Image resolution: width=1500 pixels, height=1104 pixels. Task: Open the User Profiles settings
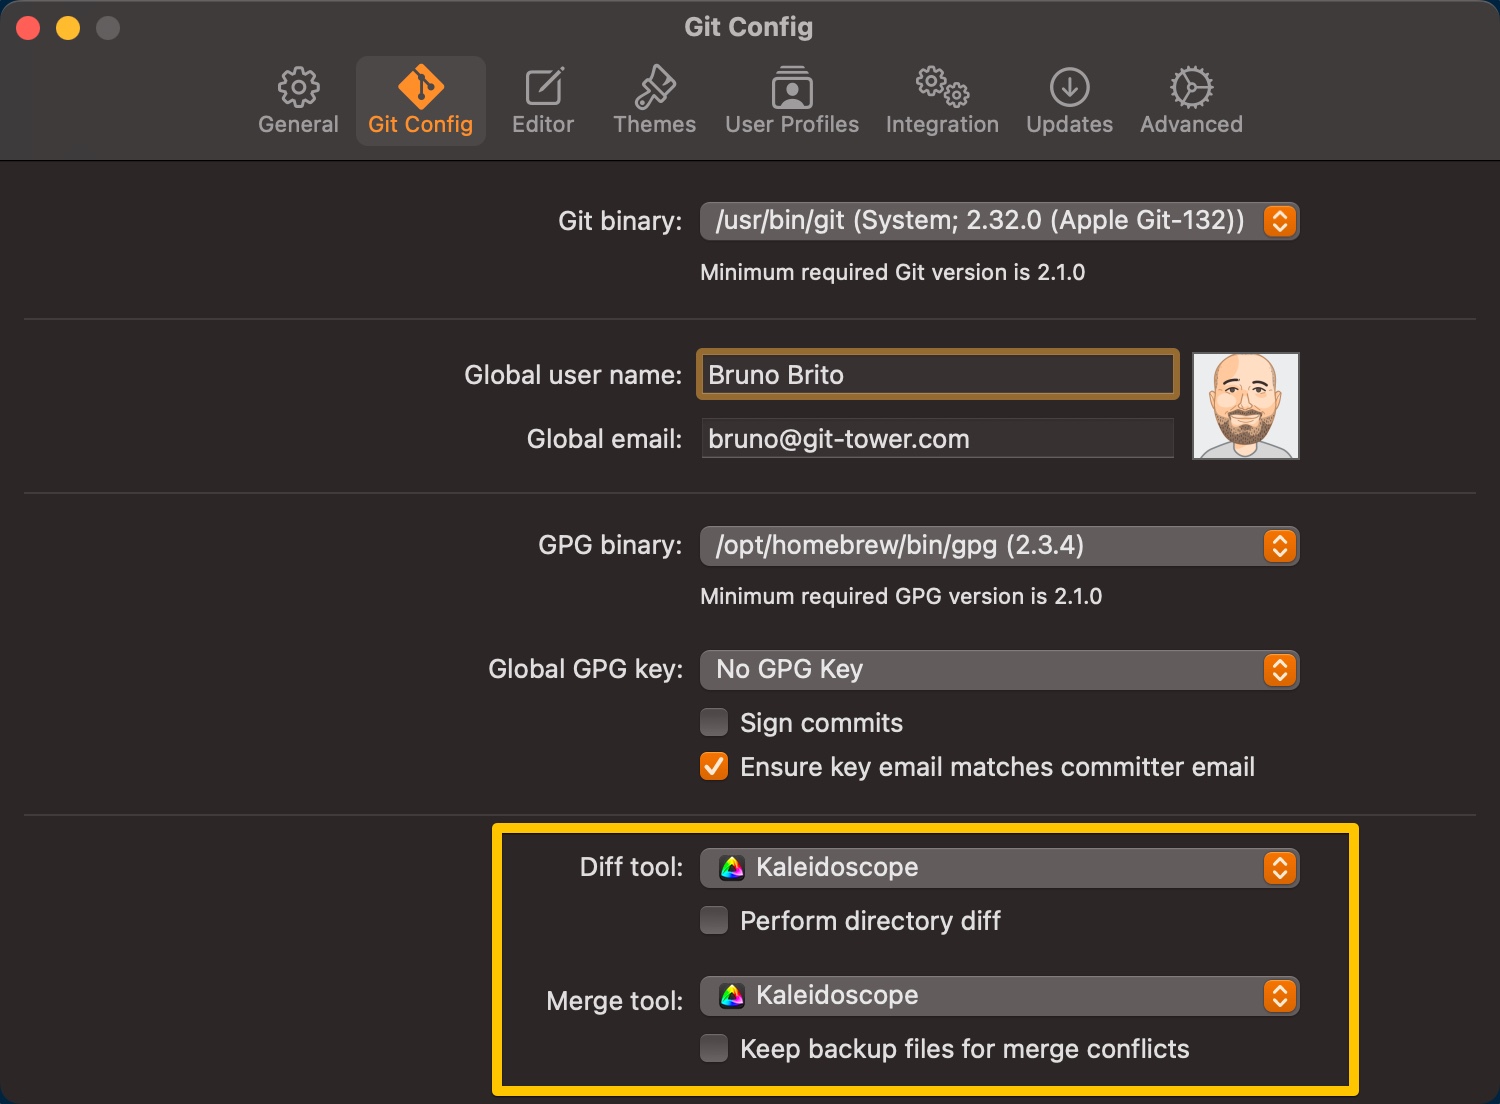click(791, 97)
